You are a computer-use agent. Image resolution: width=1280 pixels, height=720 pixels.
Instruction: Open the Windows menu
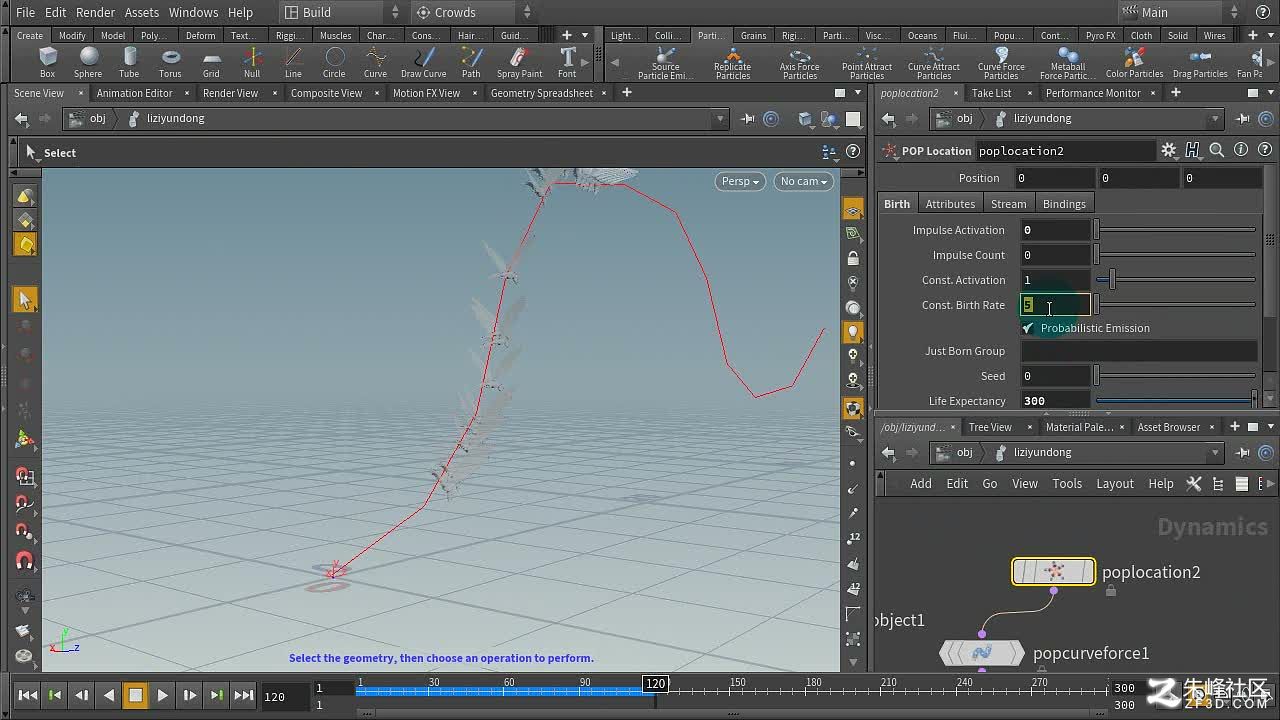point(193,12)
